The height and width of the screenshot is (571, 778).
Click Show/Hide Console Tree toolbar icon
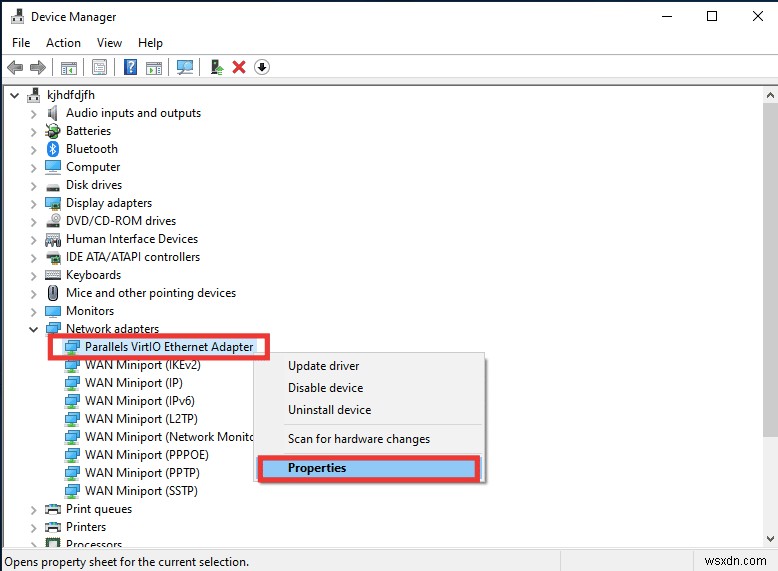(x=68, y=67)
